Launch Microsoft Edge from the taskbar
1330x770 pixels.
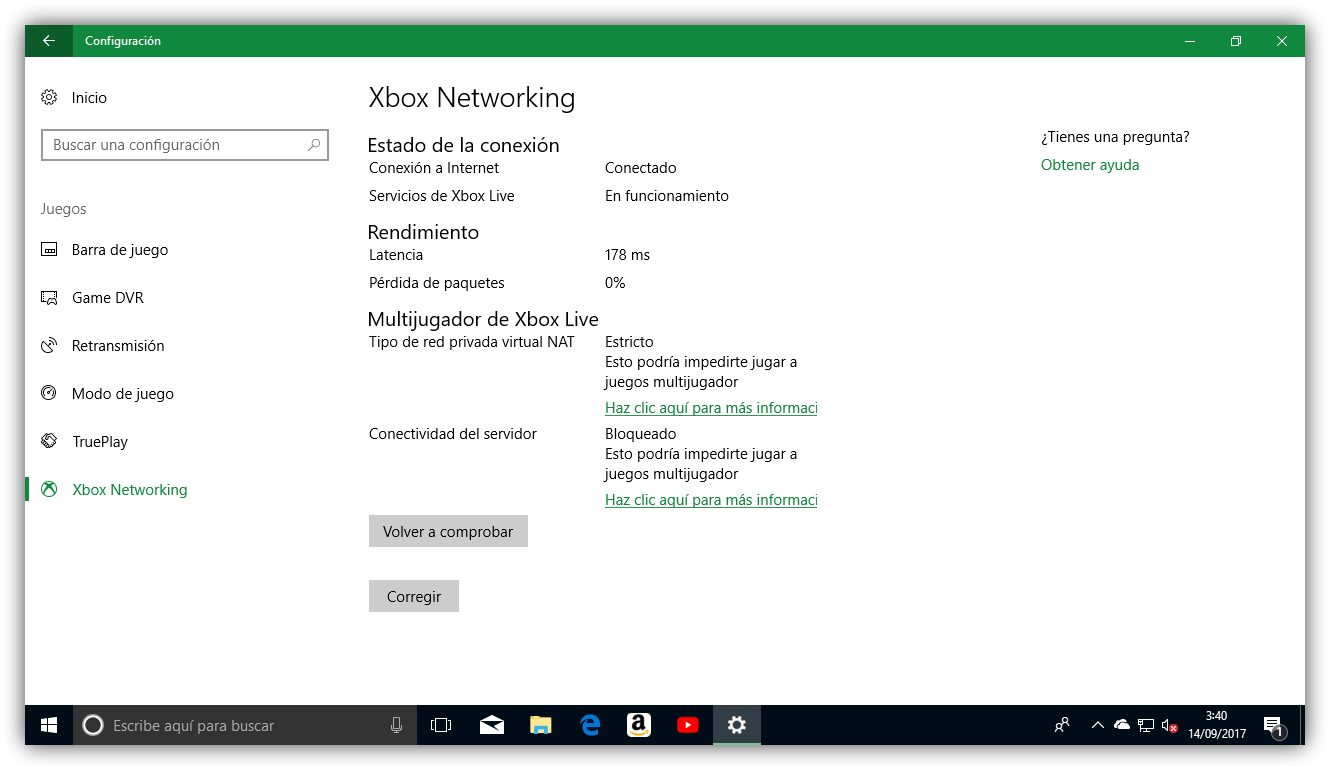590,725
